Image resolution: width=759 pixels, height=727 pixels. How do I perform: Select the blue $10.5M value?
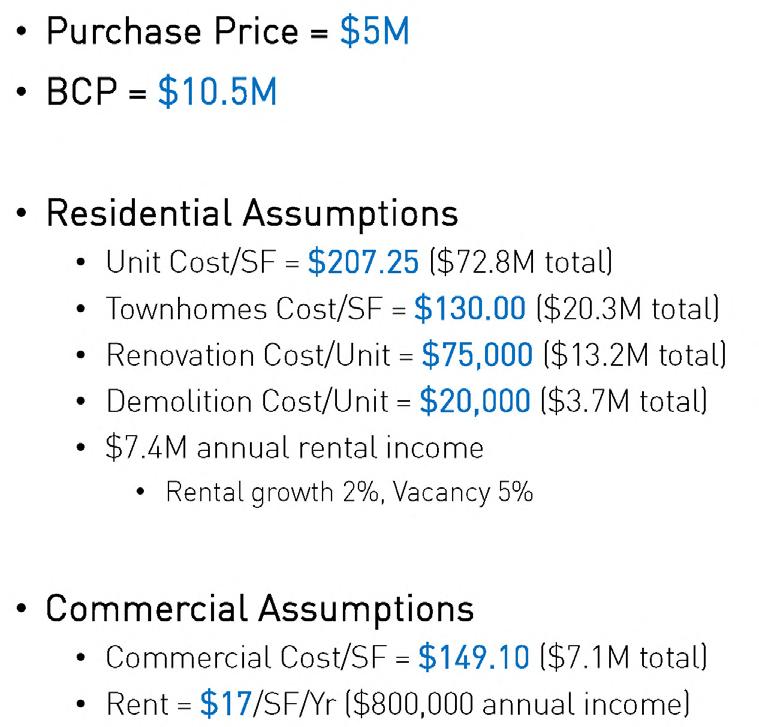tap(216, 92)
